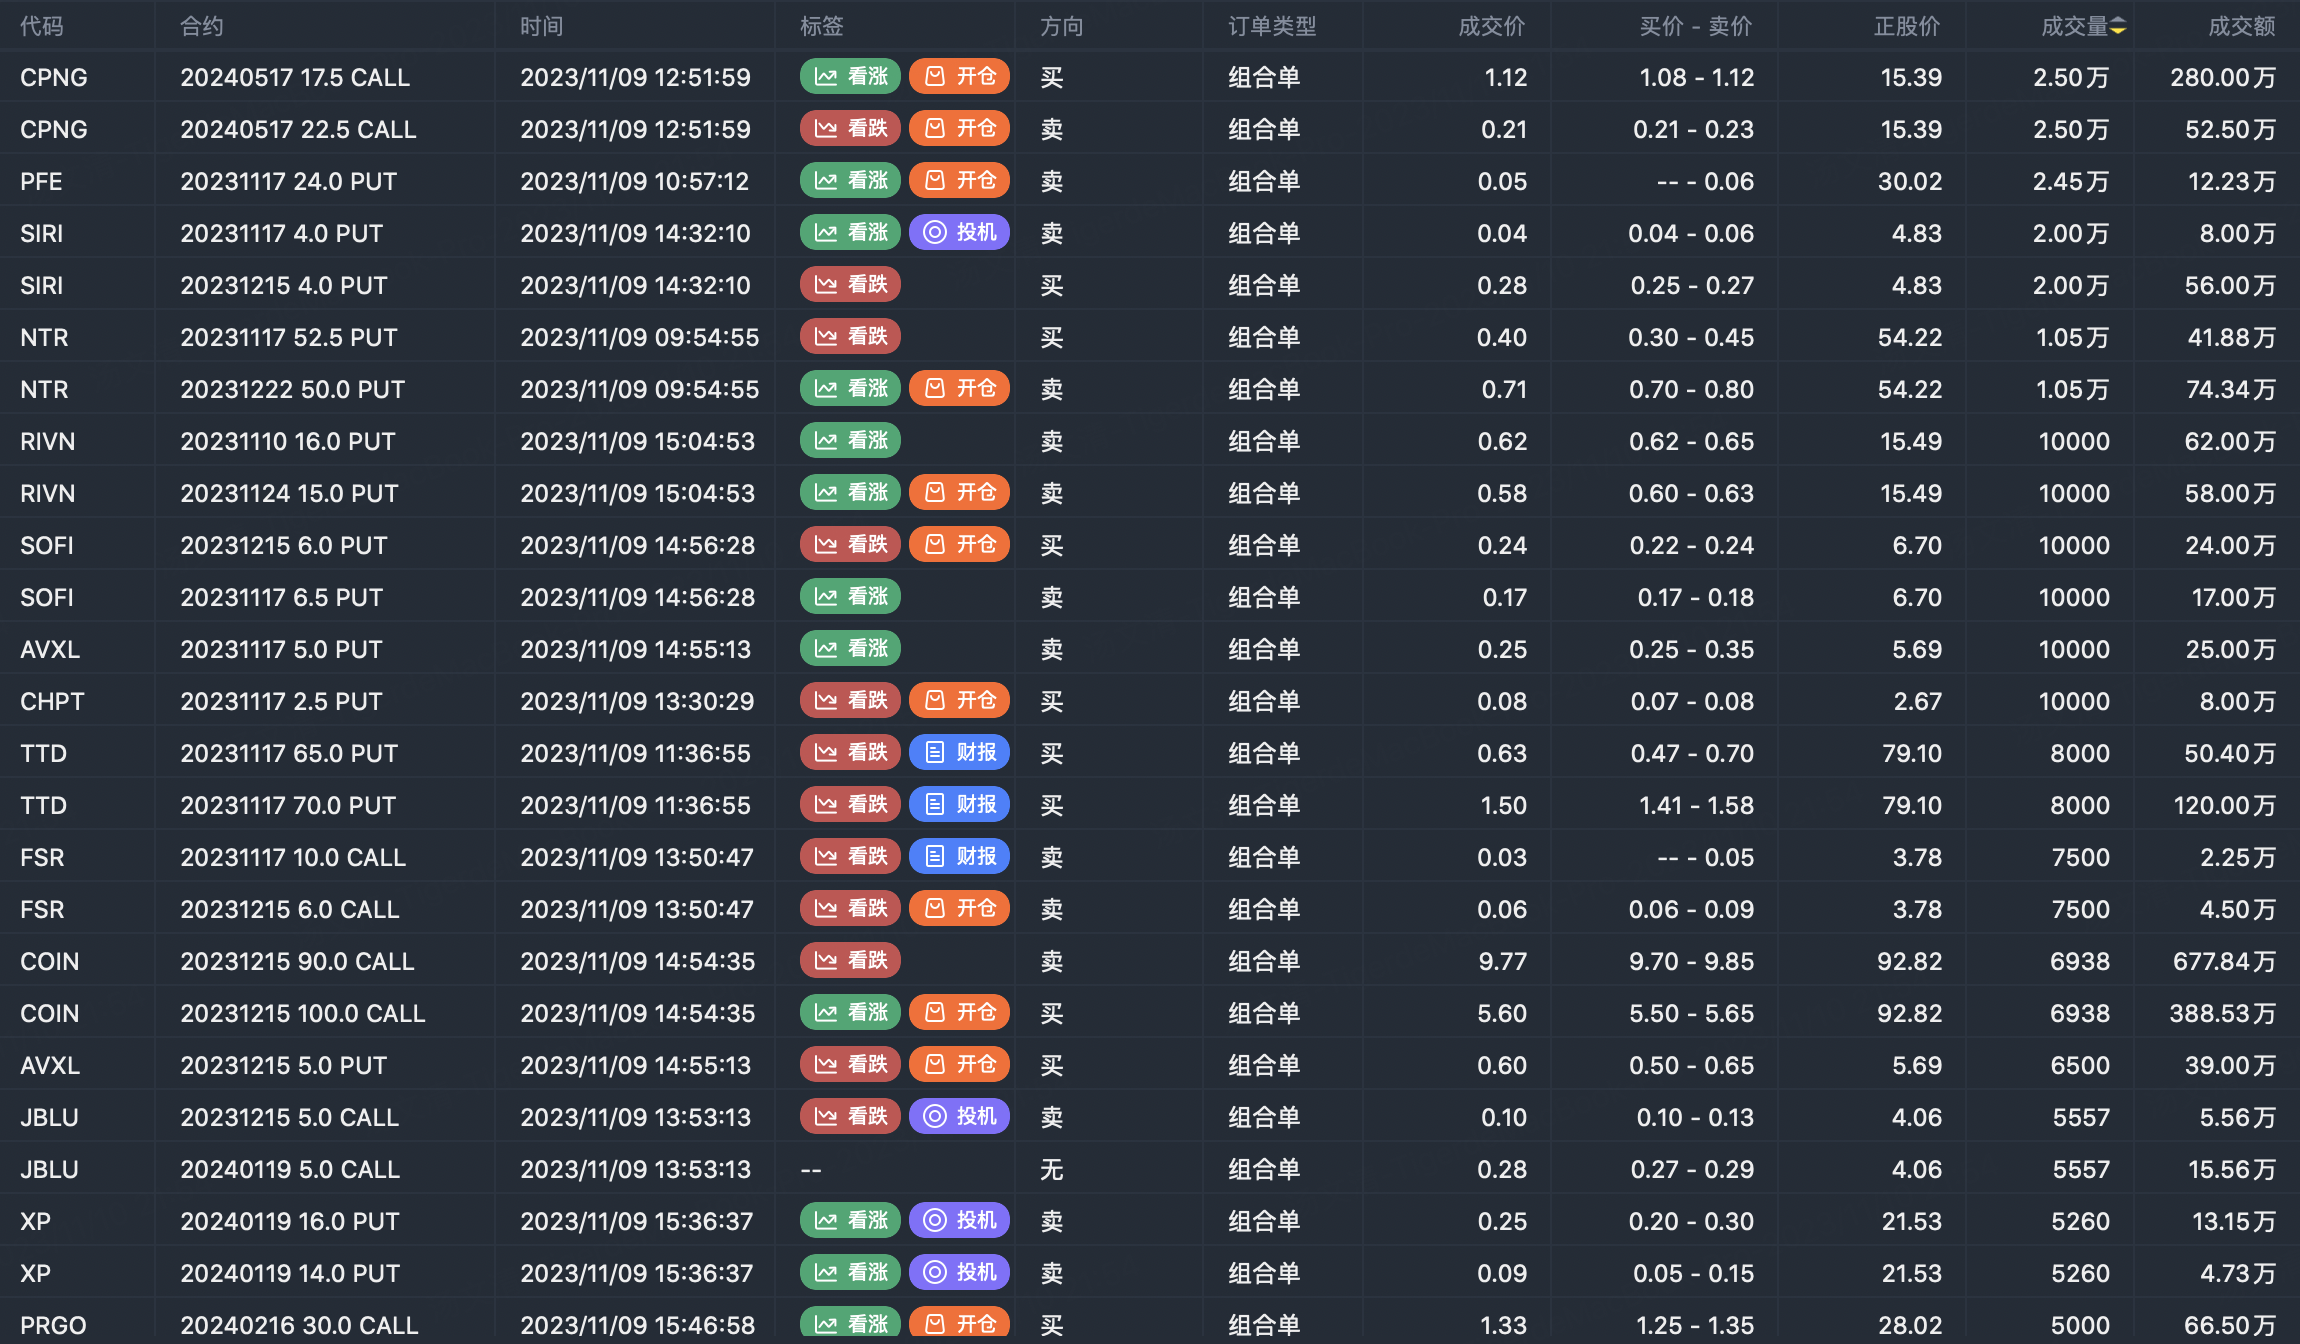This screenshot has width=2300, height=1344.
Task: Click 成交价 value 9.77
Action: 1503,961
